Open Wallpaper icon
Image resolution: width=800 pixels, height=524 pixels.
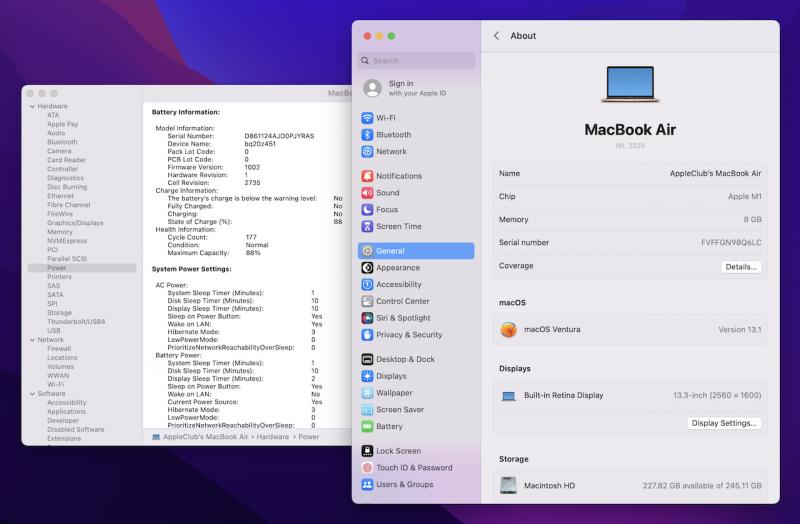point(367,393)
